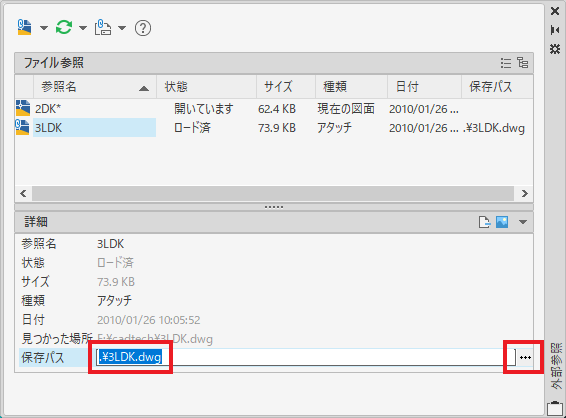Show preview mode icon in 詳細 panel
The height and width of the screenshot is (418, 566).
tap(502, 222)
